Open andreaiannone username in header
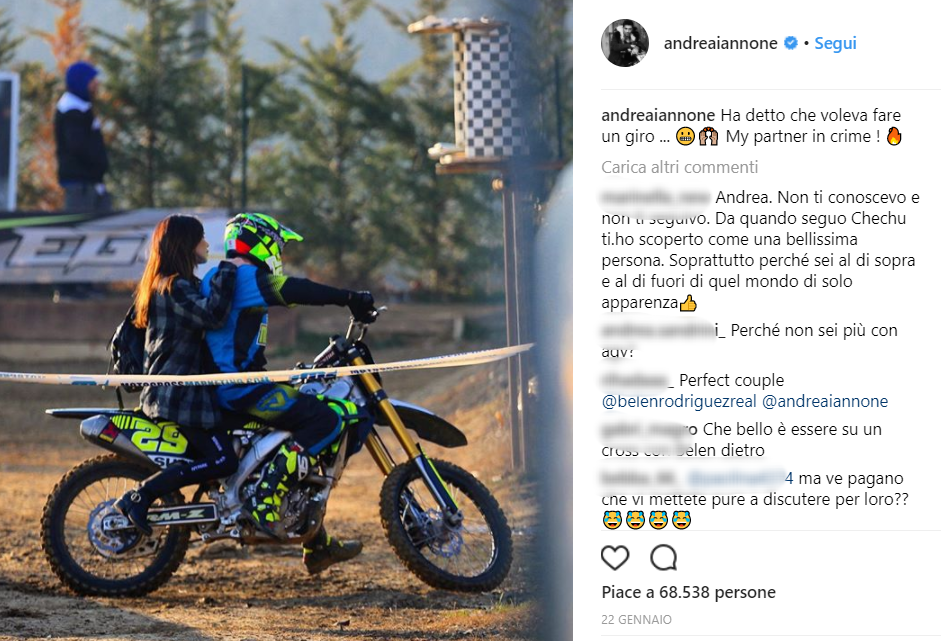 720,43
